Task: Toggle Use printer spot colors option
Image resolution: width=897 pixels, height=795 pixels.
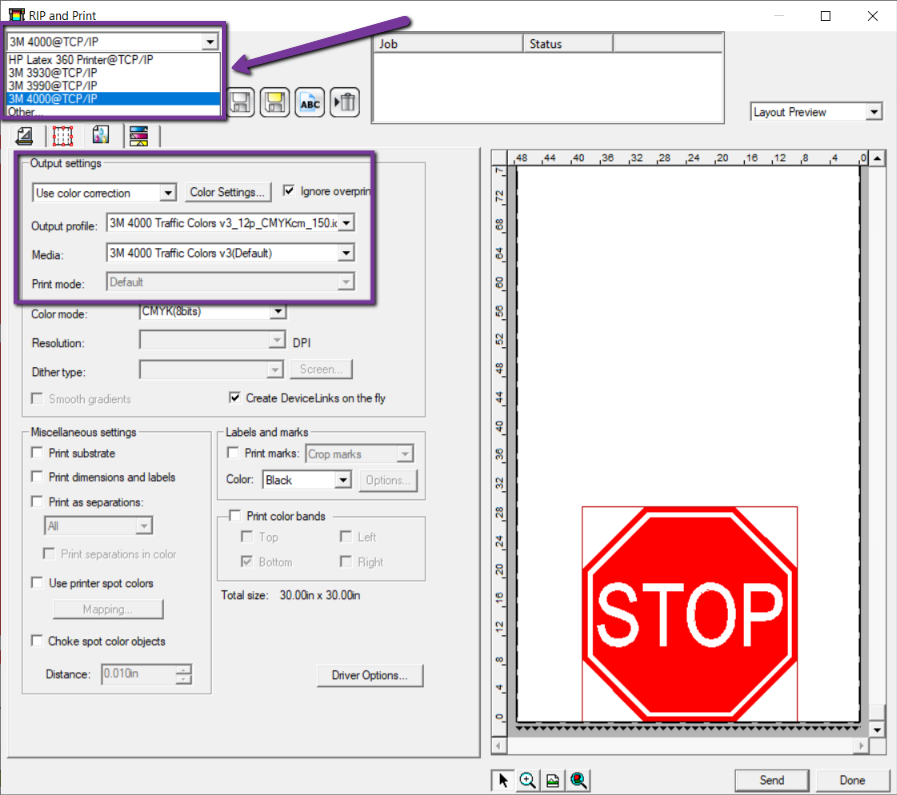Action: coord(38,583)
